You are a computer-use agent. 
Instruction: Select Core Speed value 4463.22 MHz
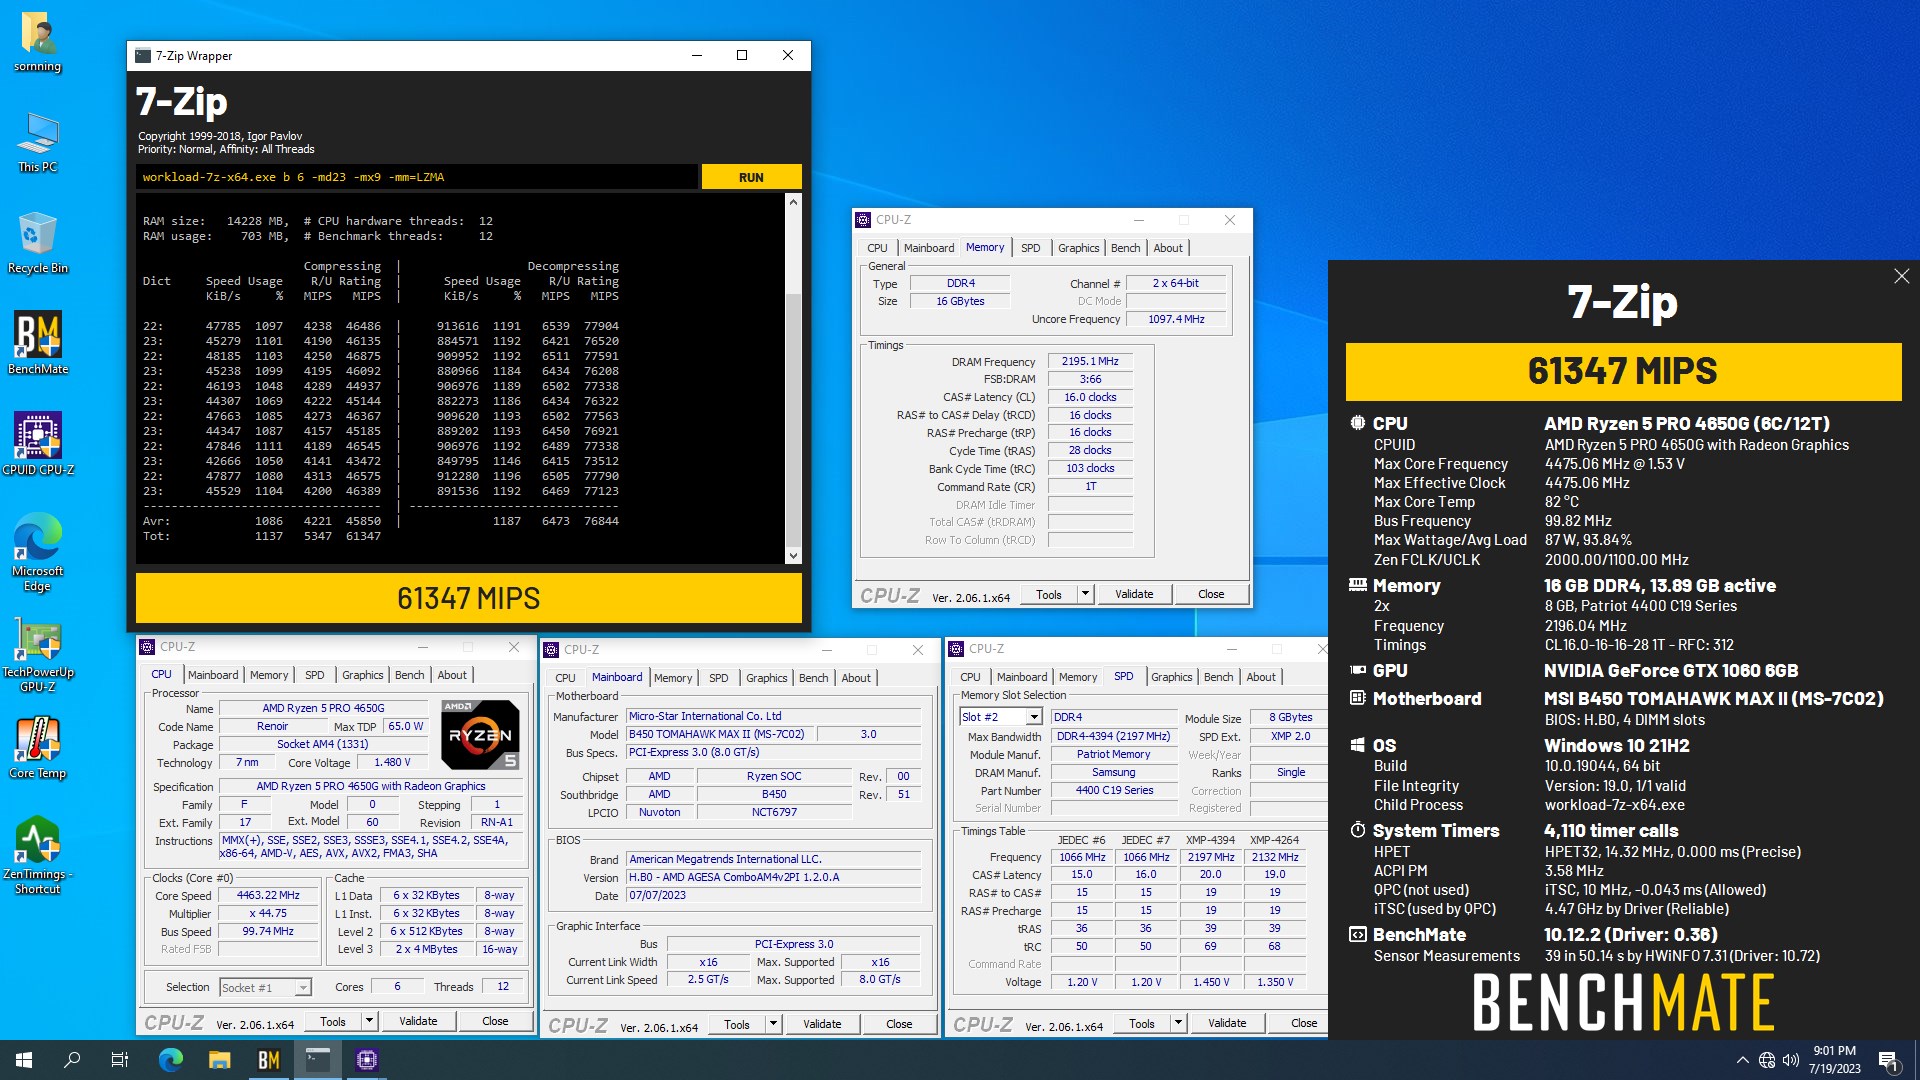point(268,896)
